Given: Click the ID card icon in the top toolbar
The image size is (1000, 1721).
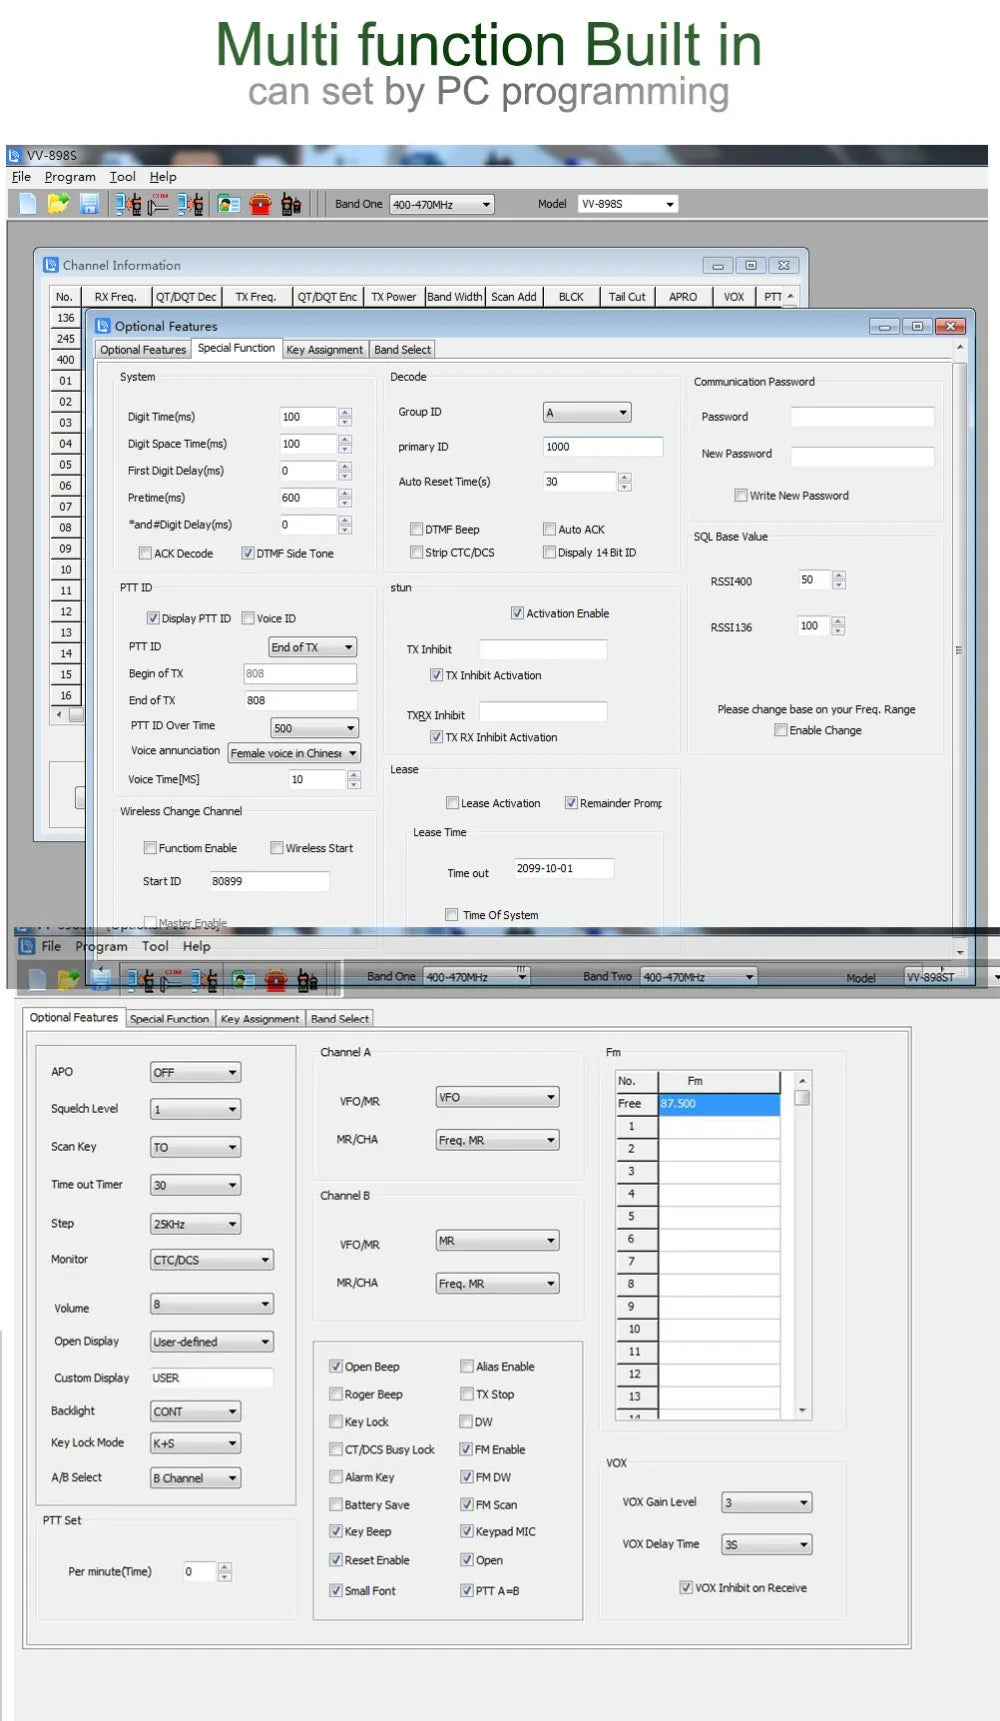Looking at the screenshot, I should pos(229,204).
